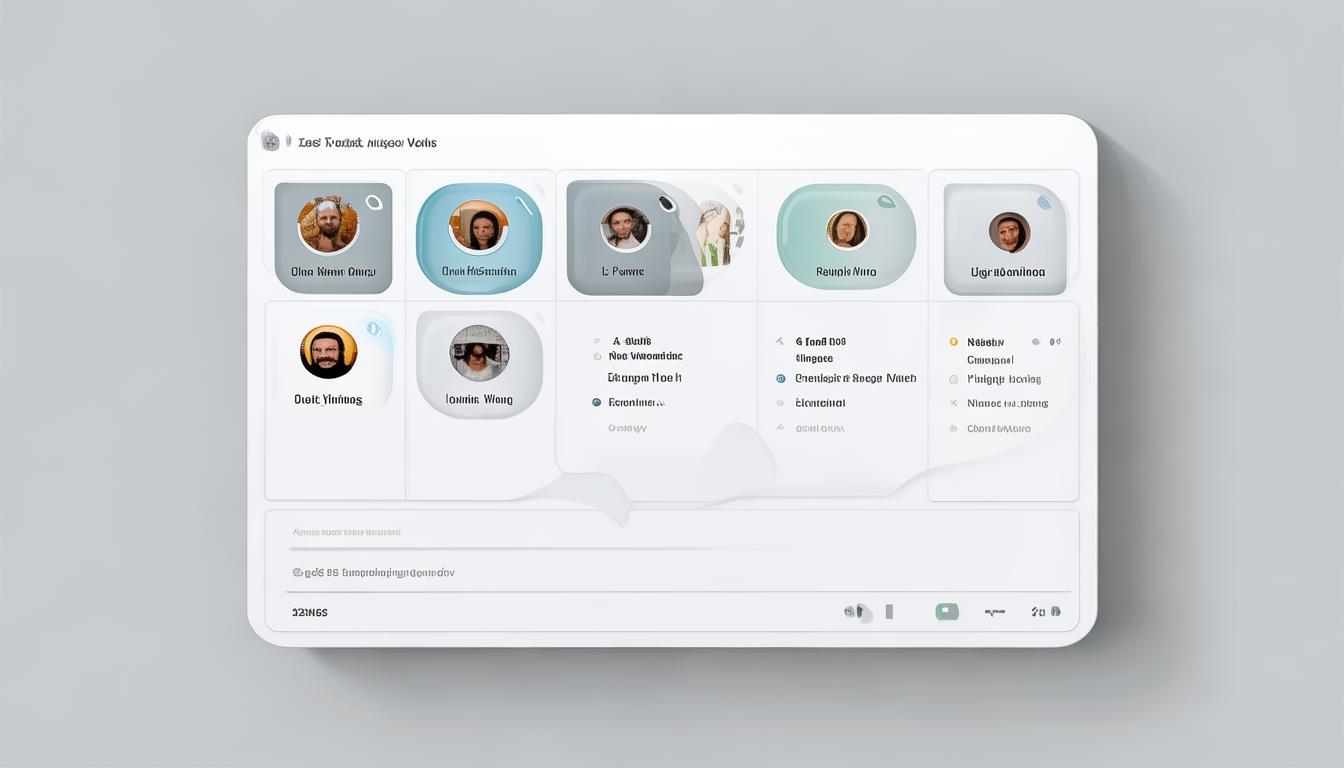Click the small ring icon on the first gray profile card
Screen dimensions: 1344x768
(x=374, y=202)
